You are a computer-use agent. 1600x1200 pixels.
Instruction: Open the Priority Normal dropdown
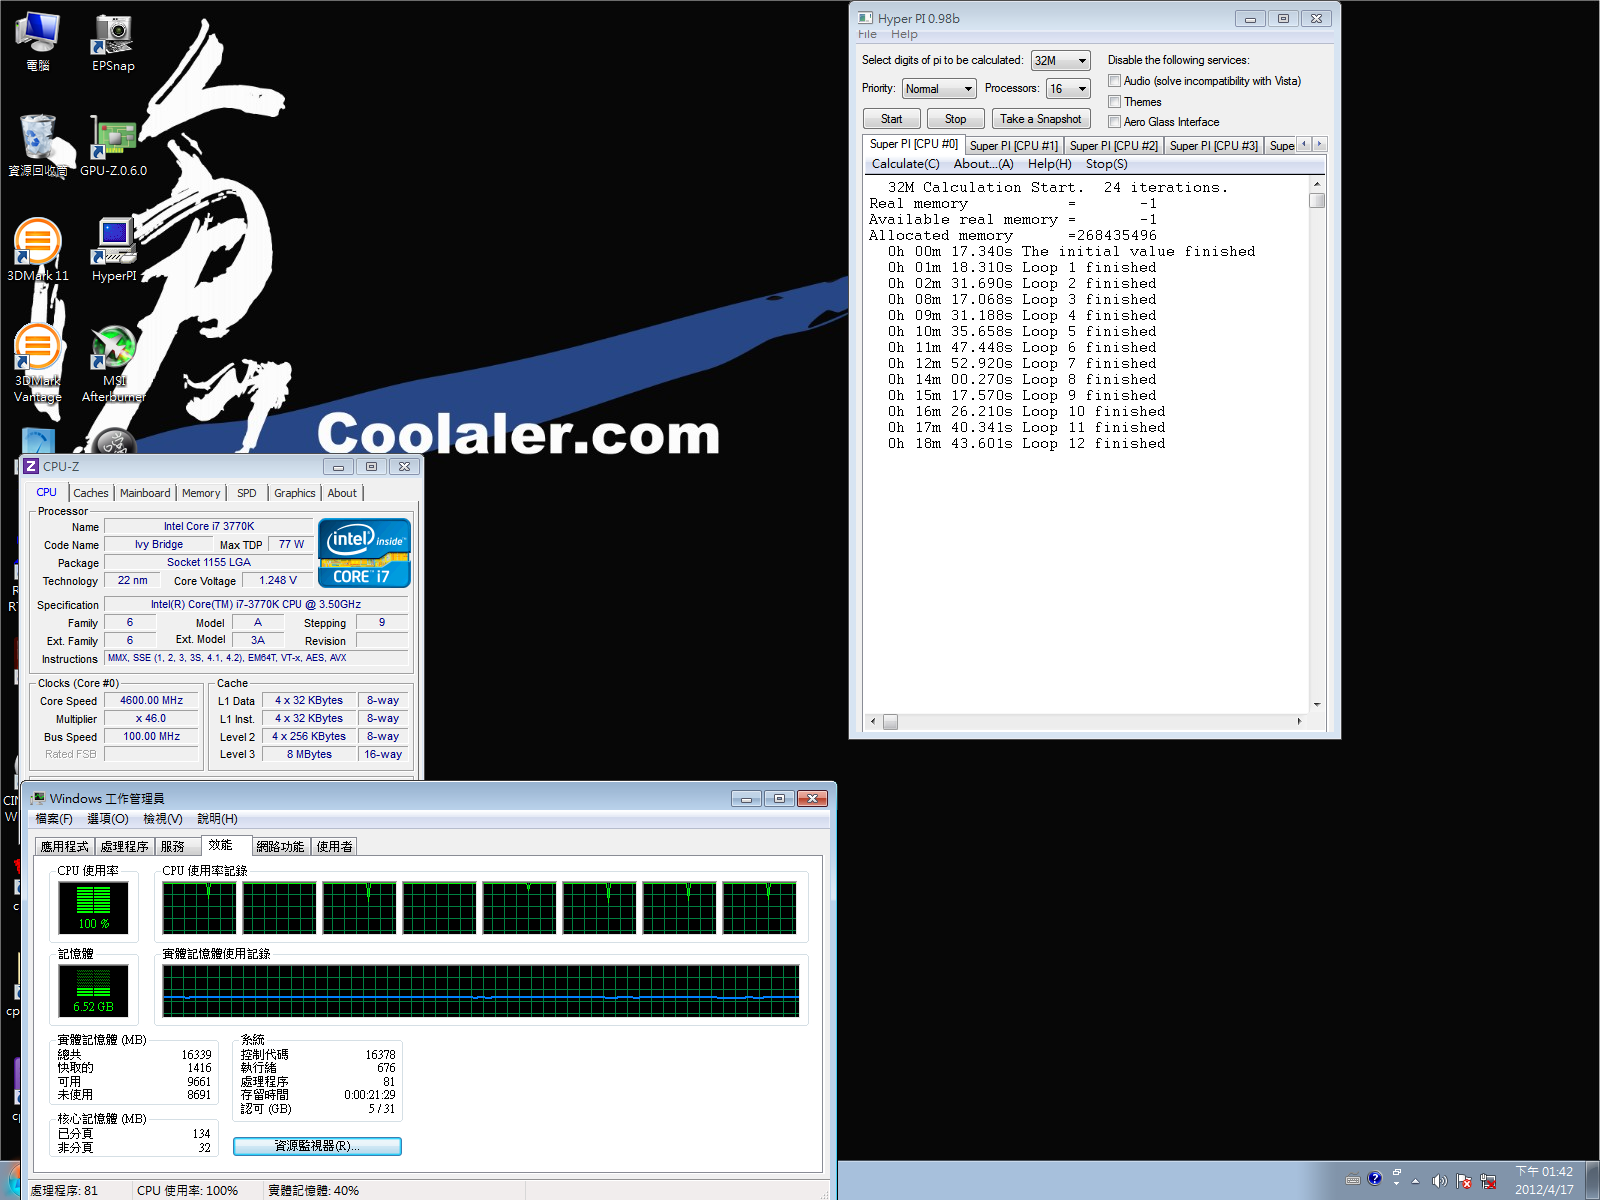coord(939,89)
